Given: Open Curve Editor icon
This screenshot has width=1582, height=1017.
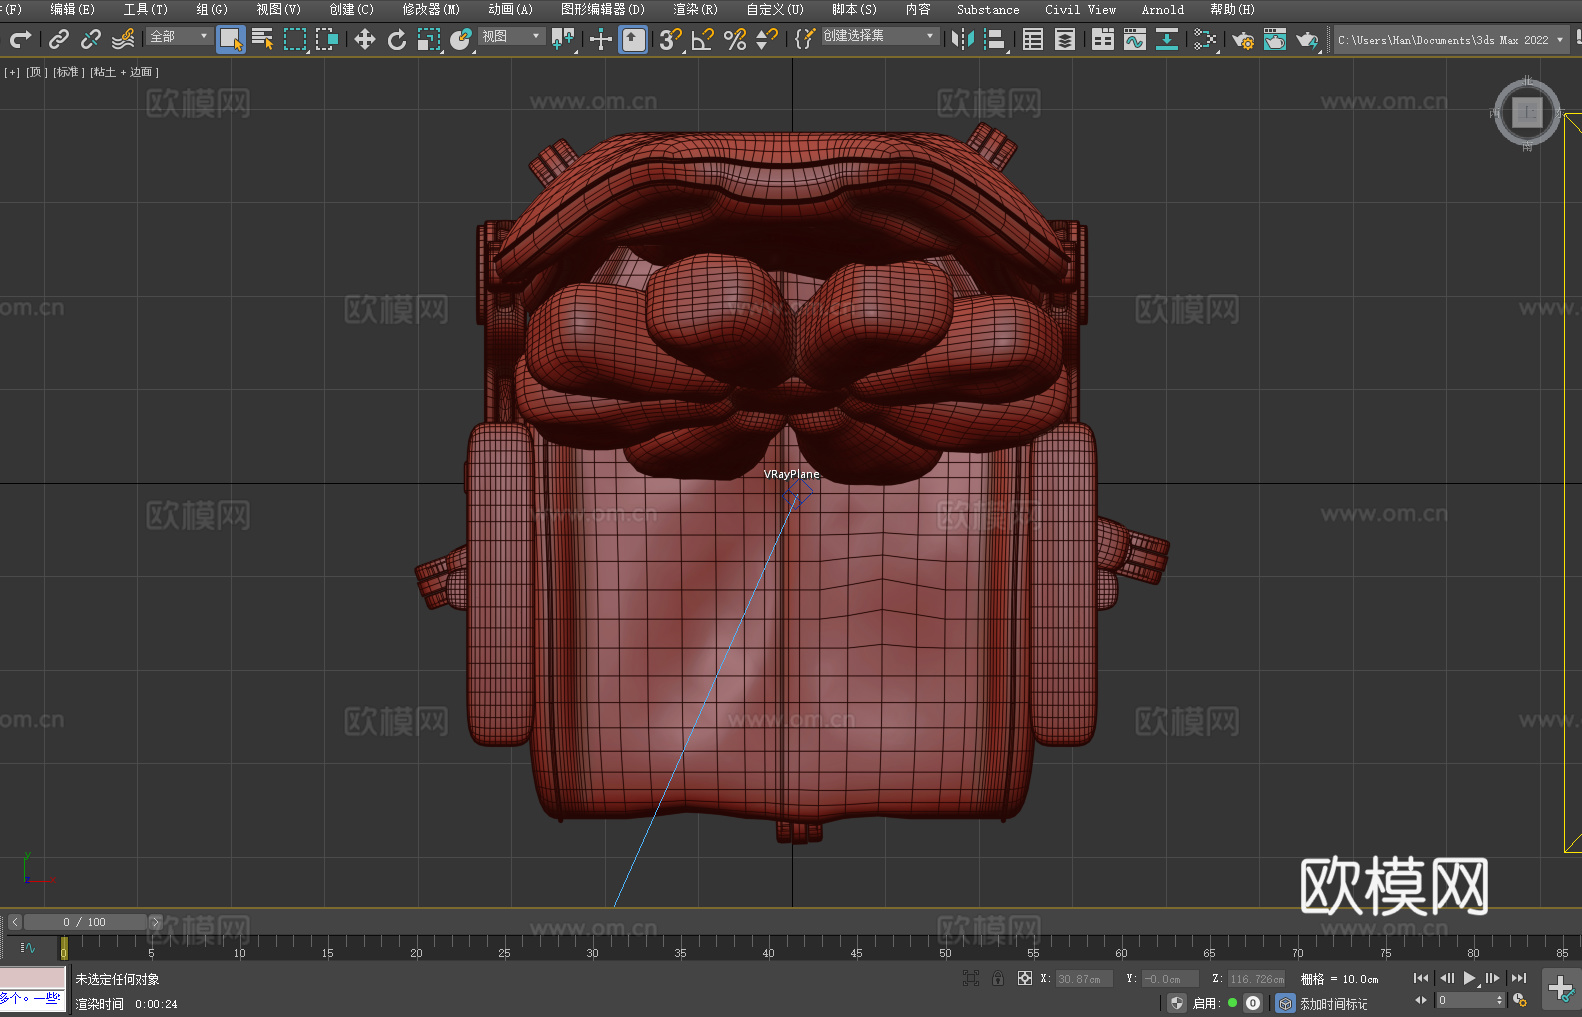Looking at the screenshot, I should coord(1135,39).
